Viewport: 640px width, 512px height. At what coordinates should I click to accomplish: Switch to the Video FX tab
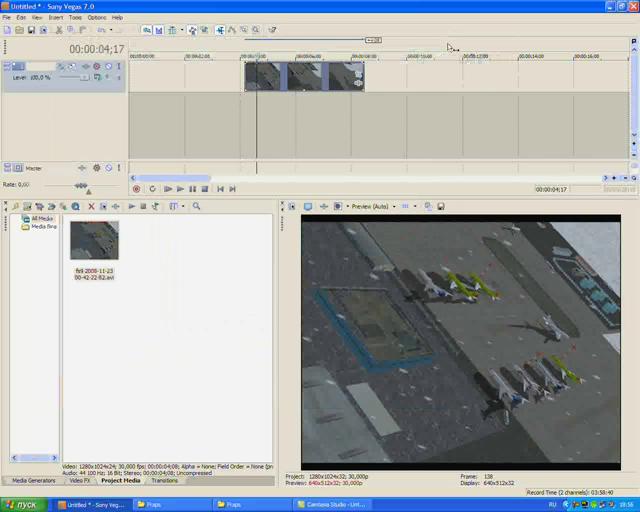80,481
